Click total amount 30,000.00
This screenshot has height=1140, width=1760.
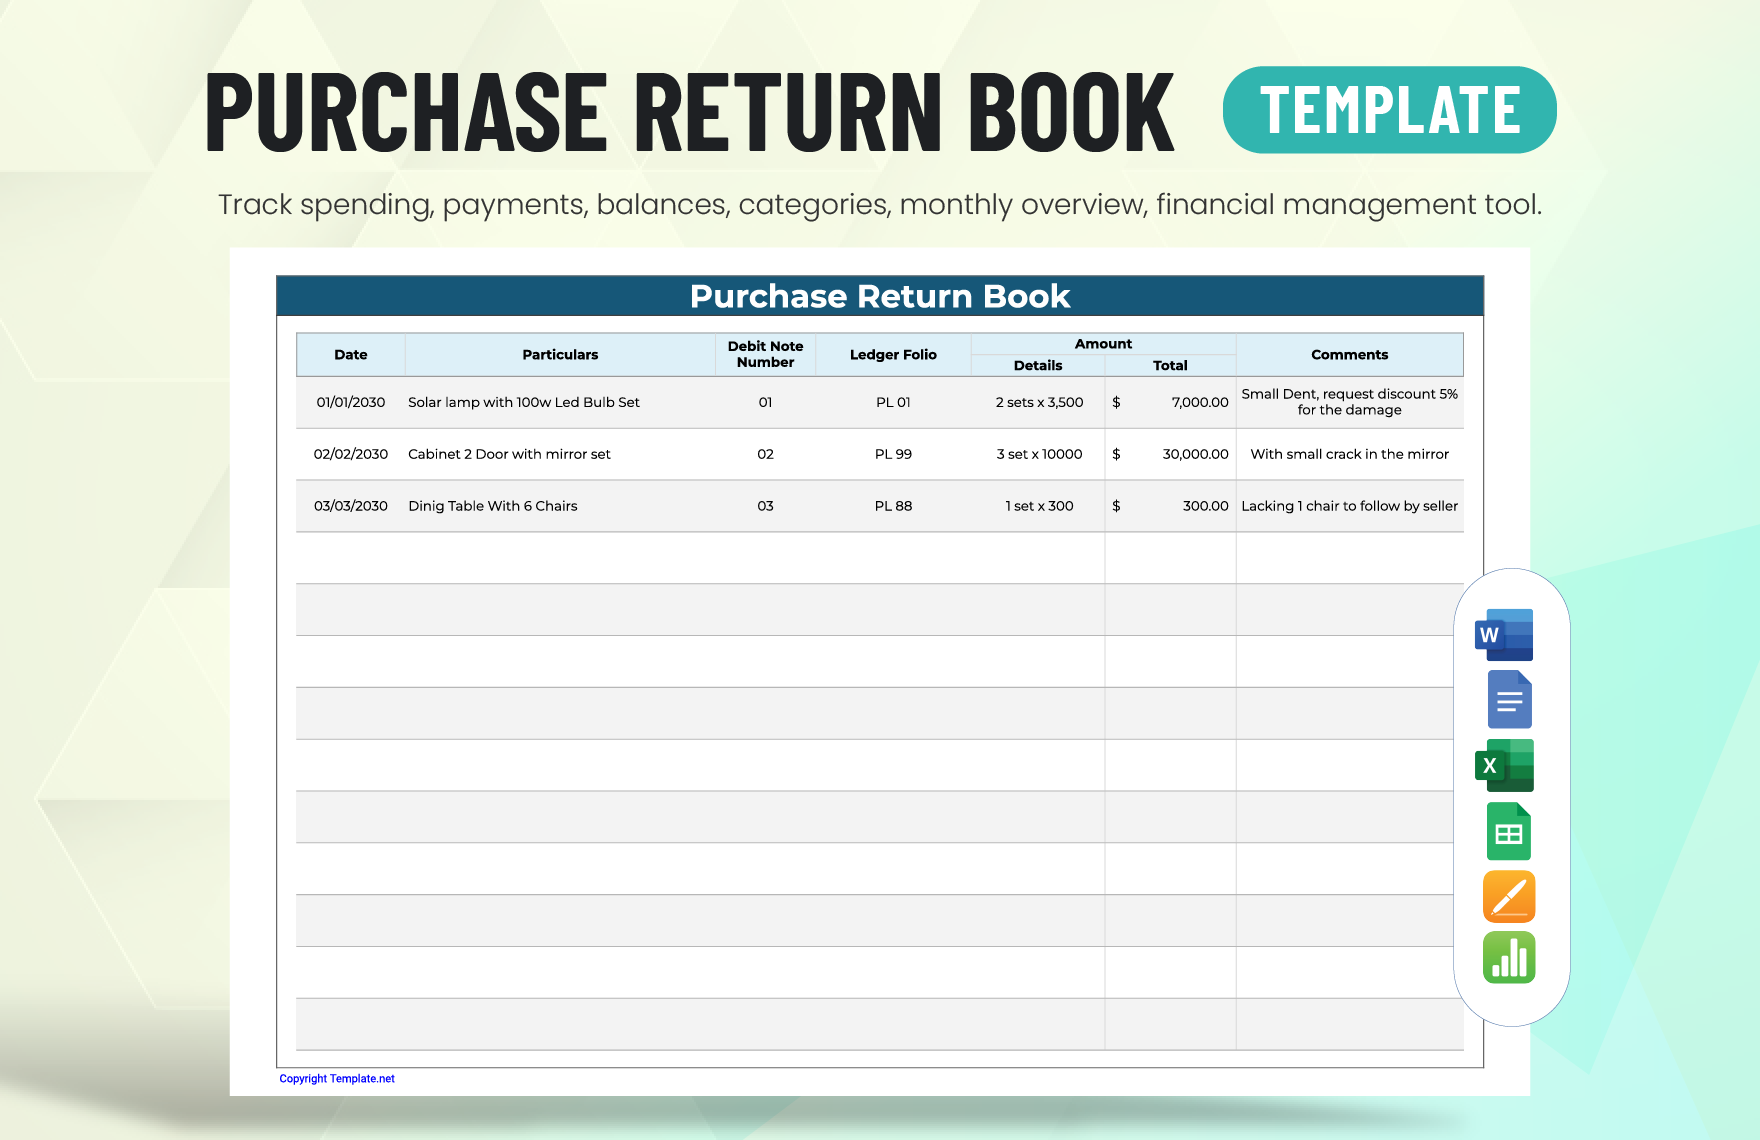click(1195, 454)
